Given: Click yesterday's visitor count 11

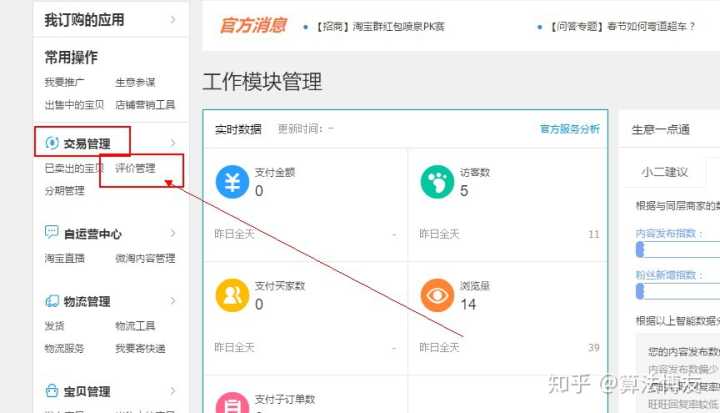Looking at the screenshot, I should click(x=594, y=234).
